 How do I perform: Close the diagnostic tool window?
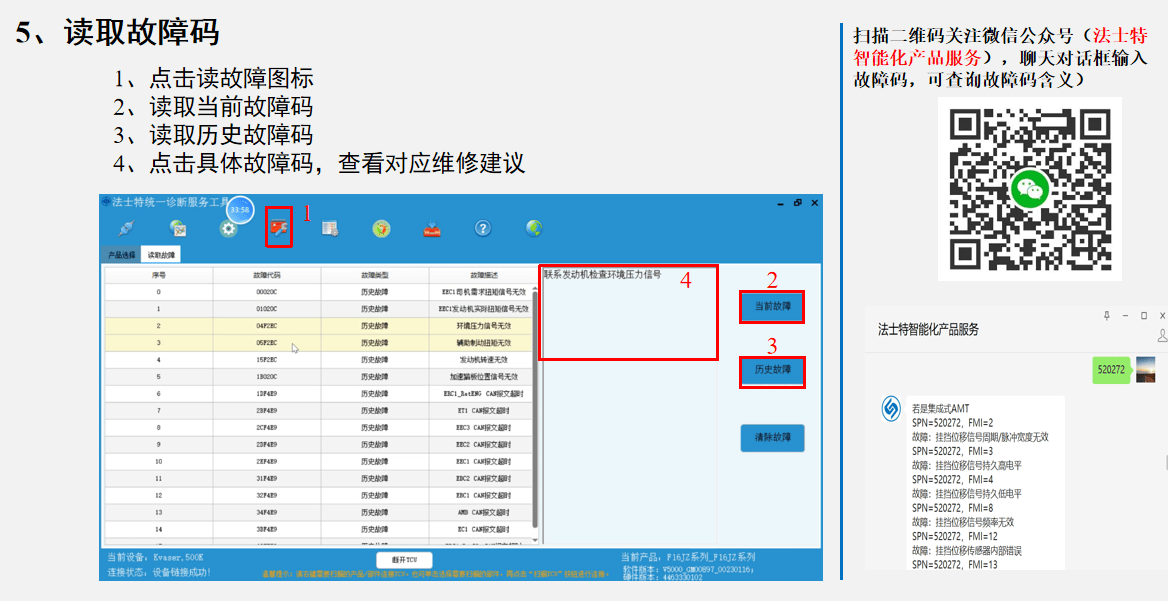[815, 203]
